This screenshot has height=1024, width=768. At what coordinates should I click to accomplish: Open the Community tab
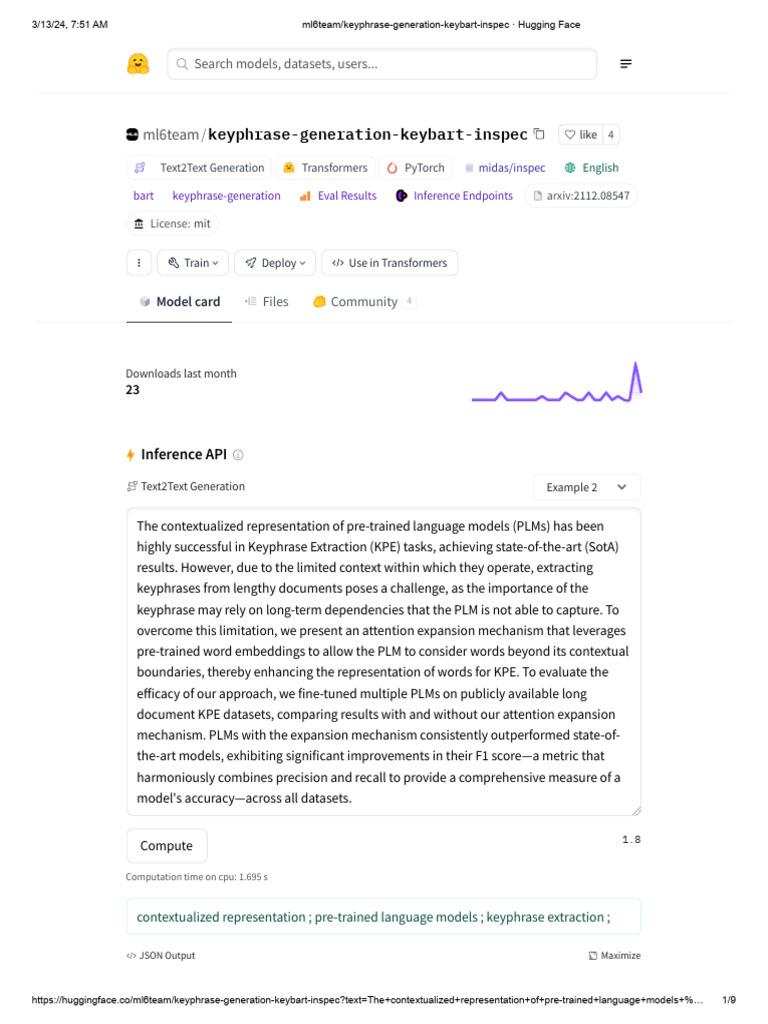coord(363,302)
